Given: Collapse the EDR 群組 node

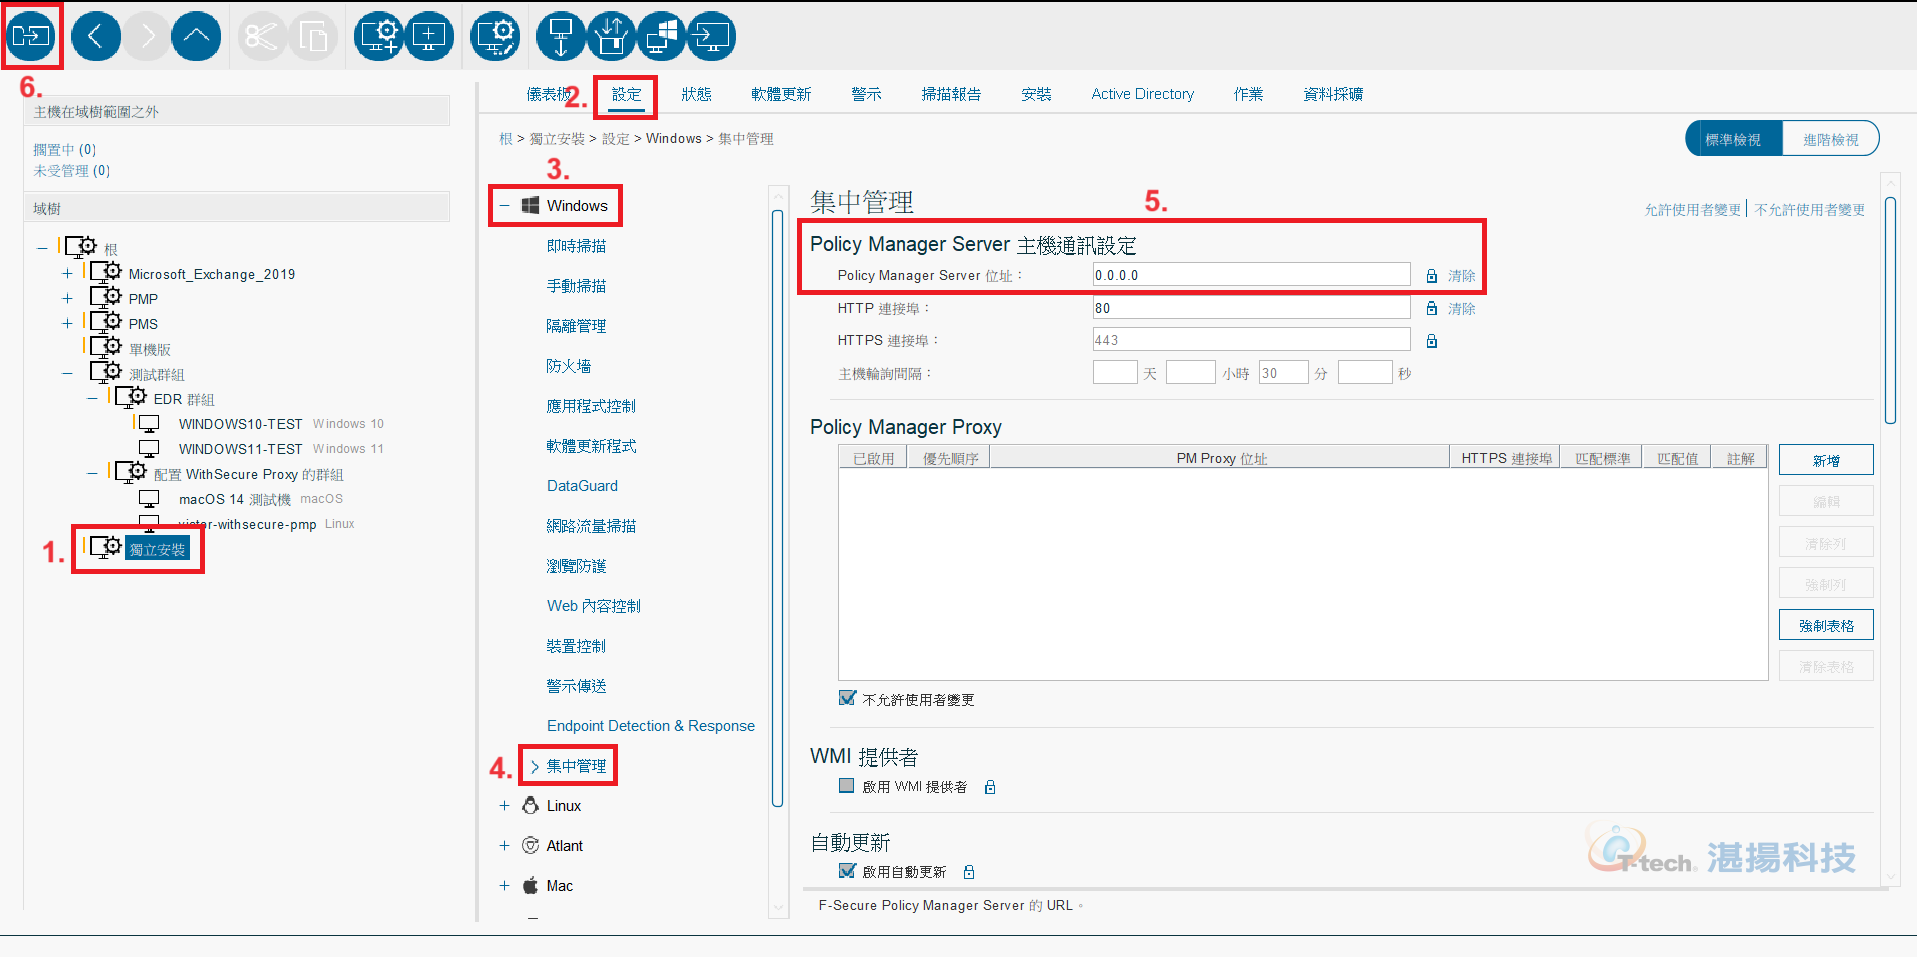Looking at the screenshot, I should point(92,398).
